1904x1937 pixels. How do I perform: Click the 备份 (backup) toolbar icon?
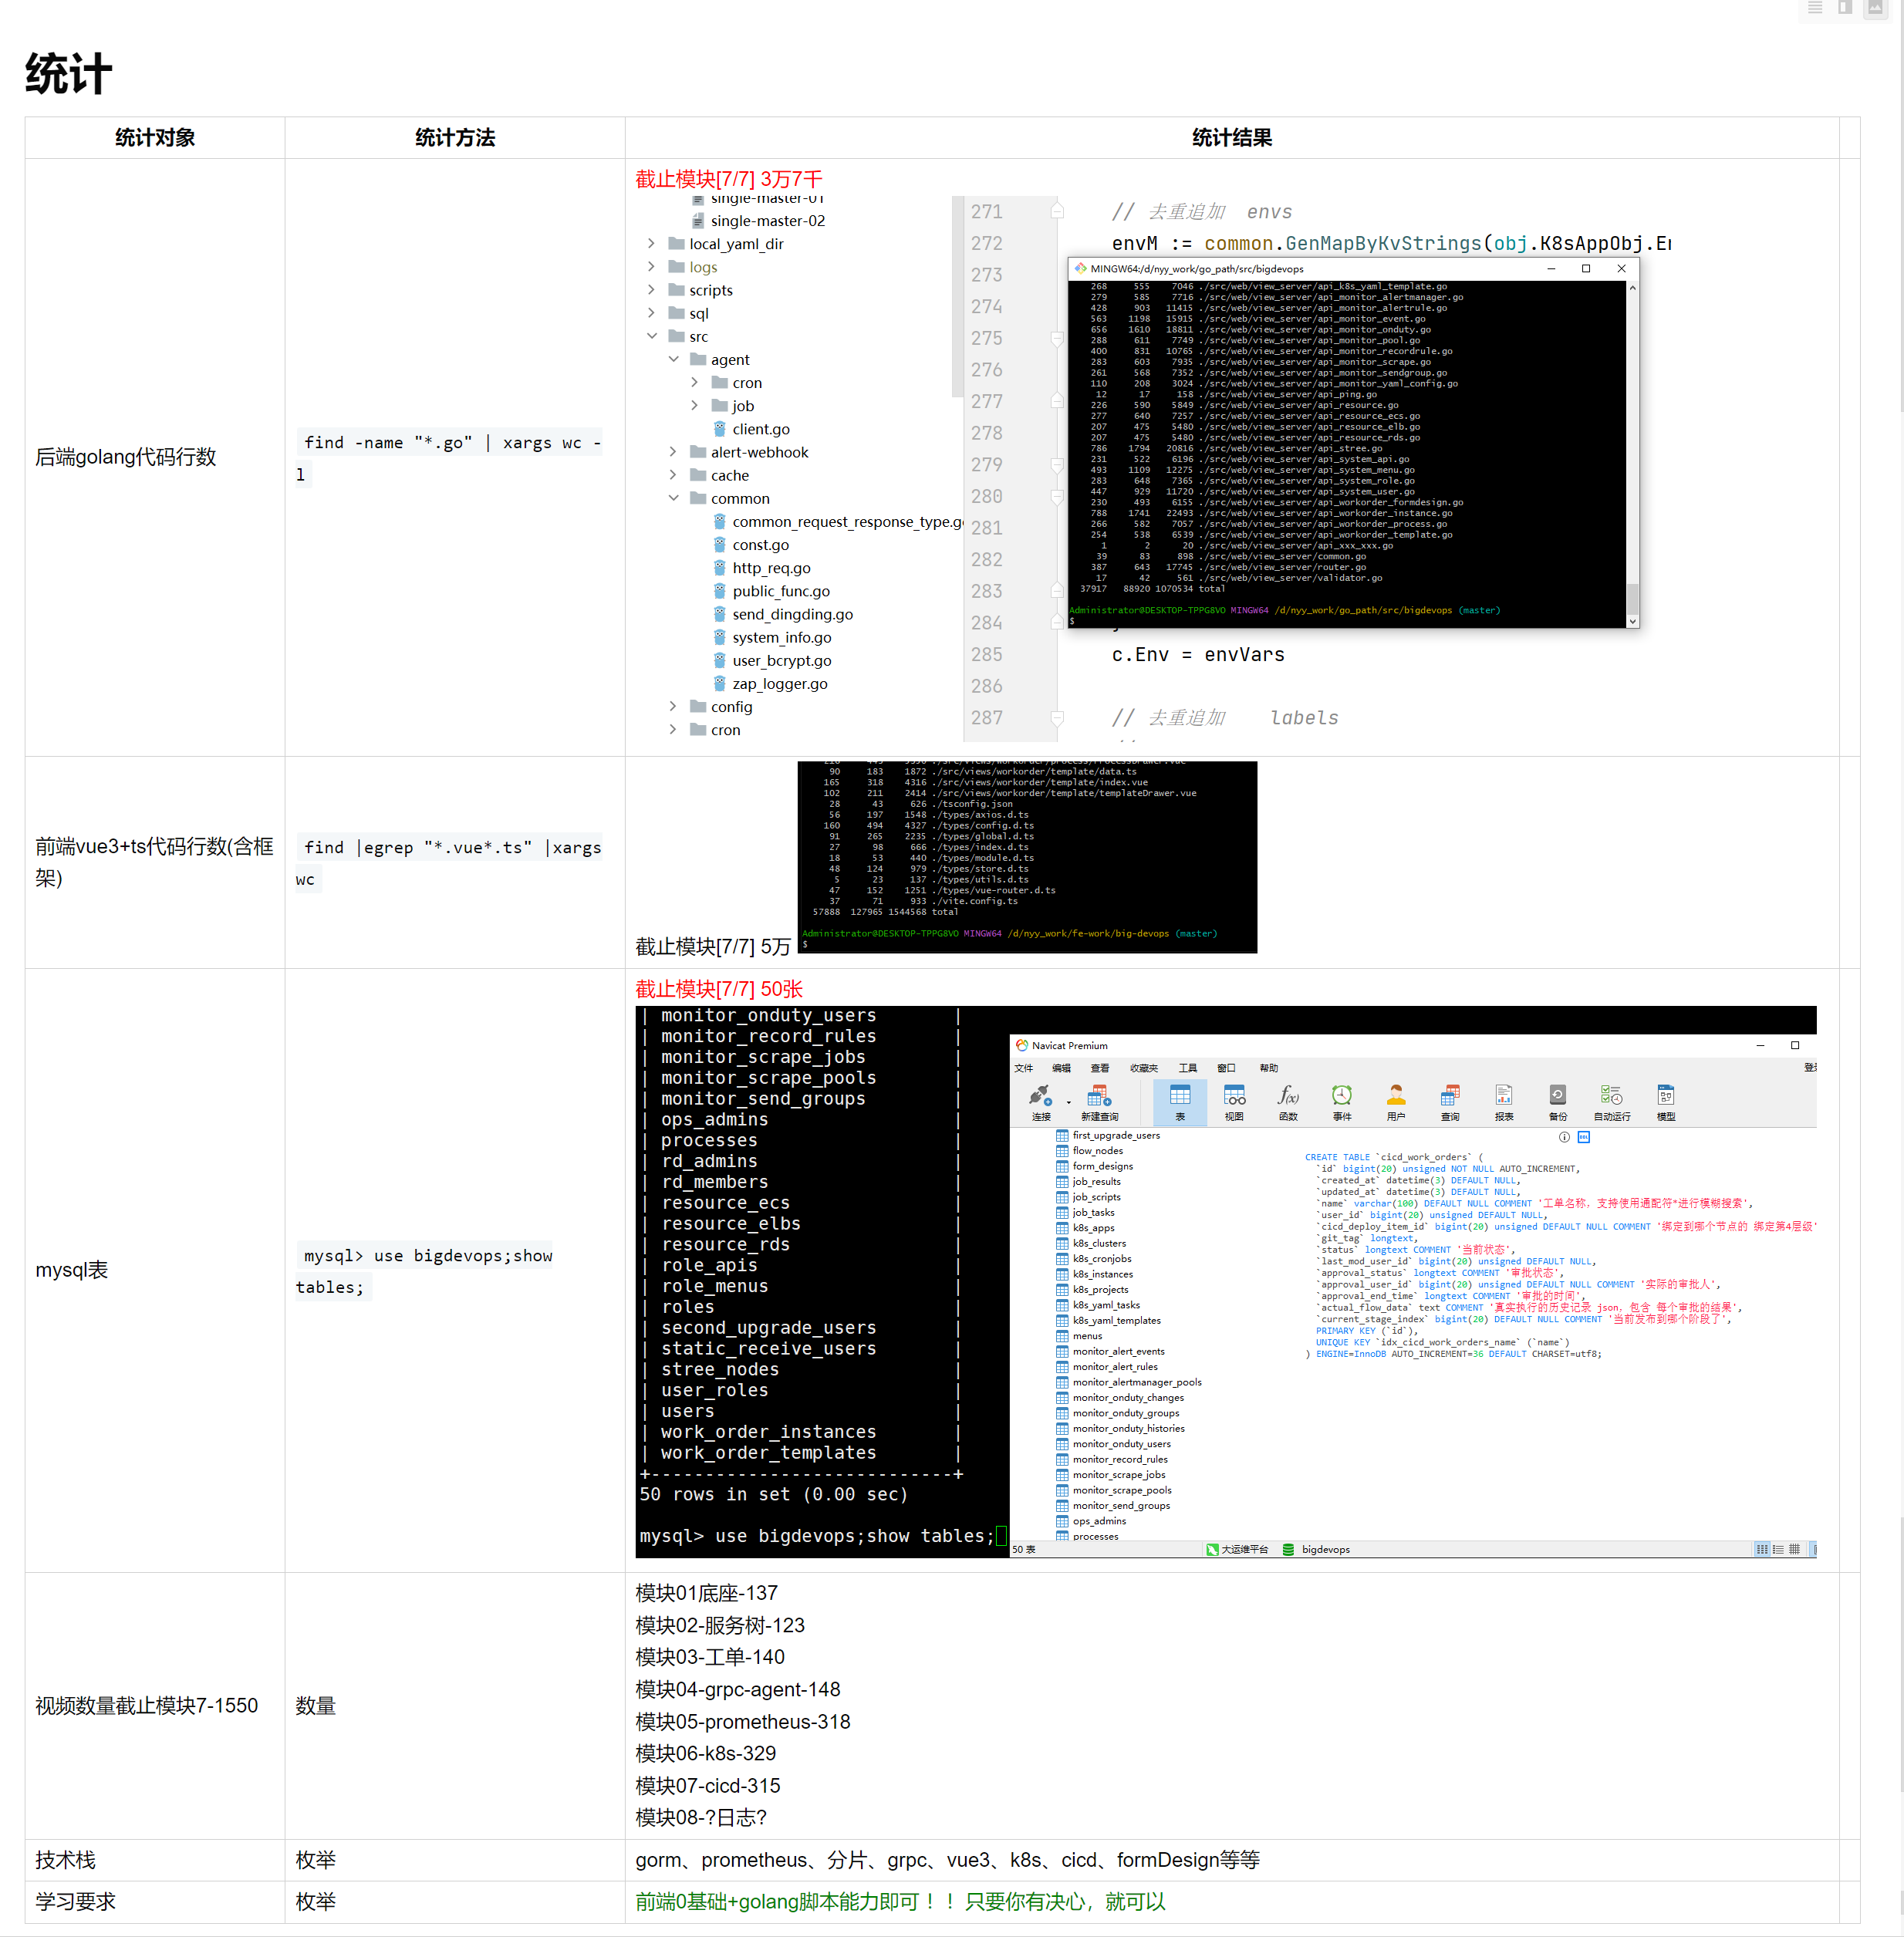point(1558,1095)
